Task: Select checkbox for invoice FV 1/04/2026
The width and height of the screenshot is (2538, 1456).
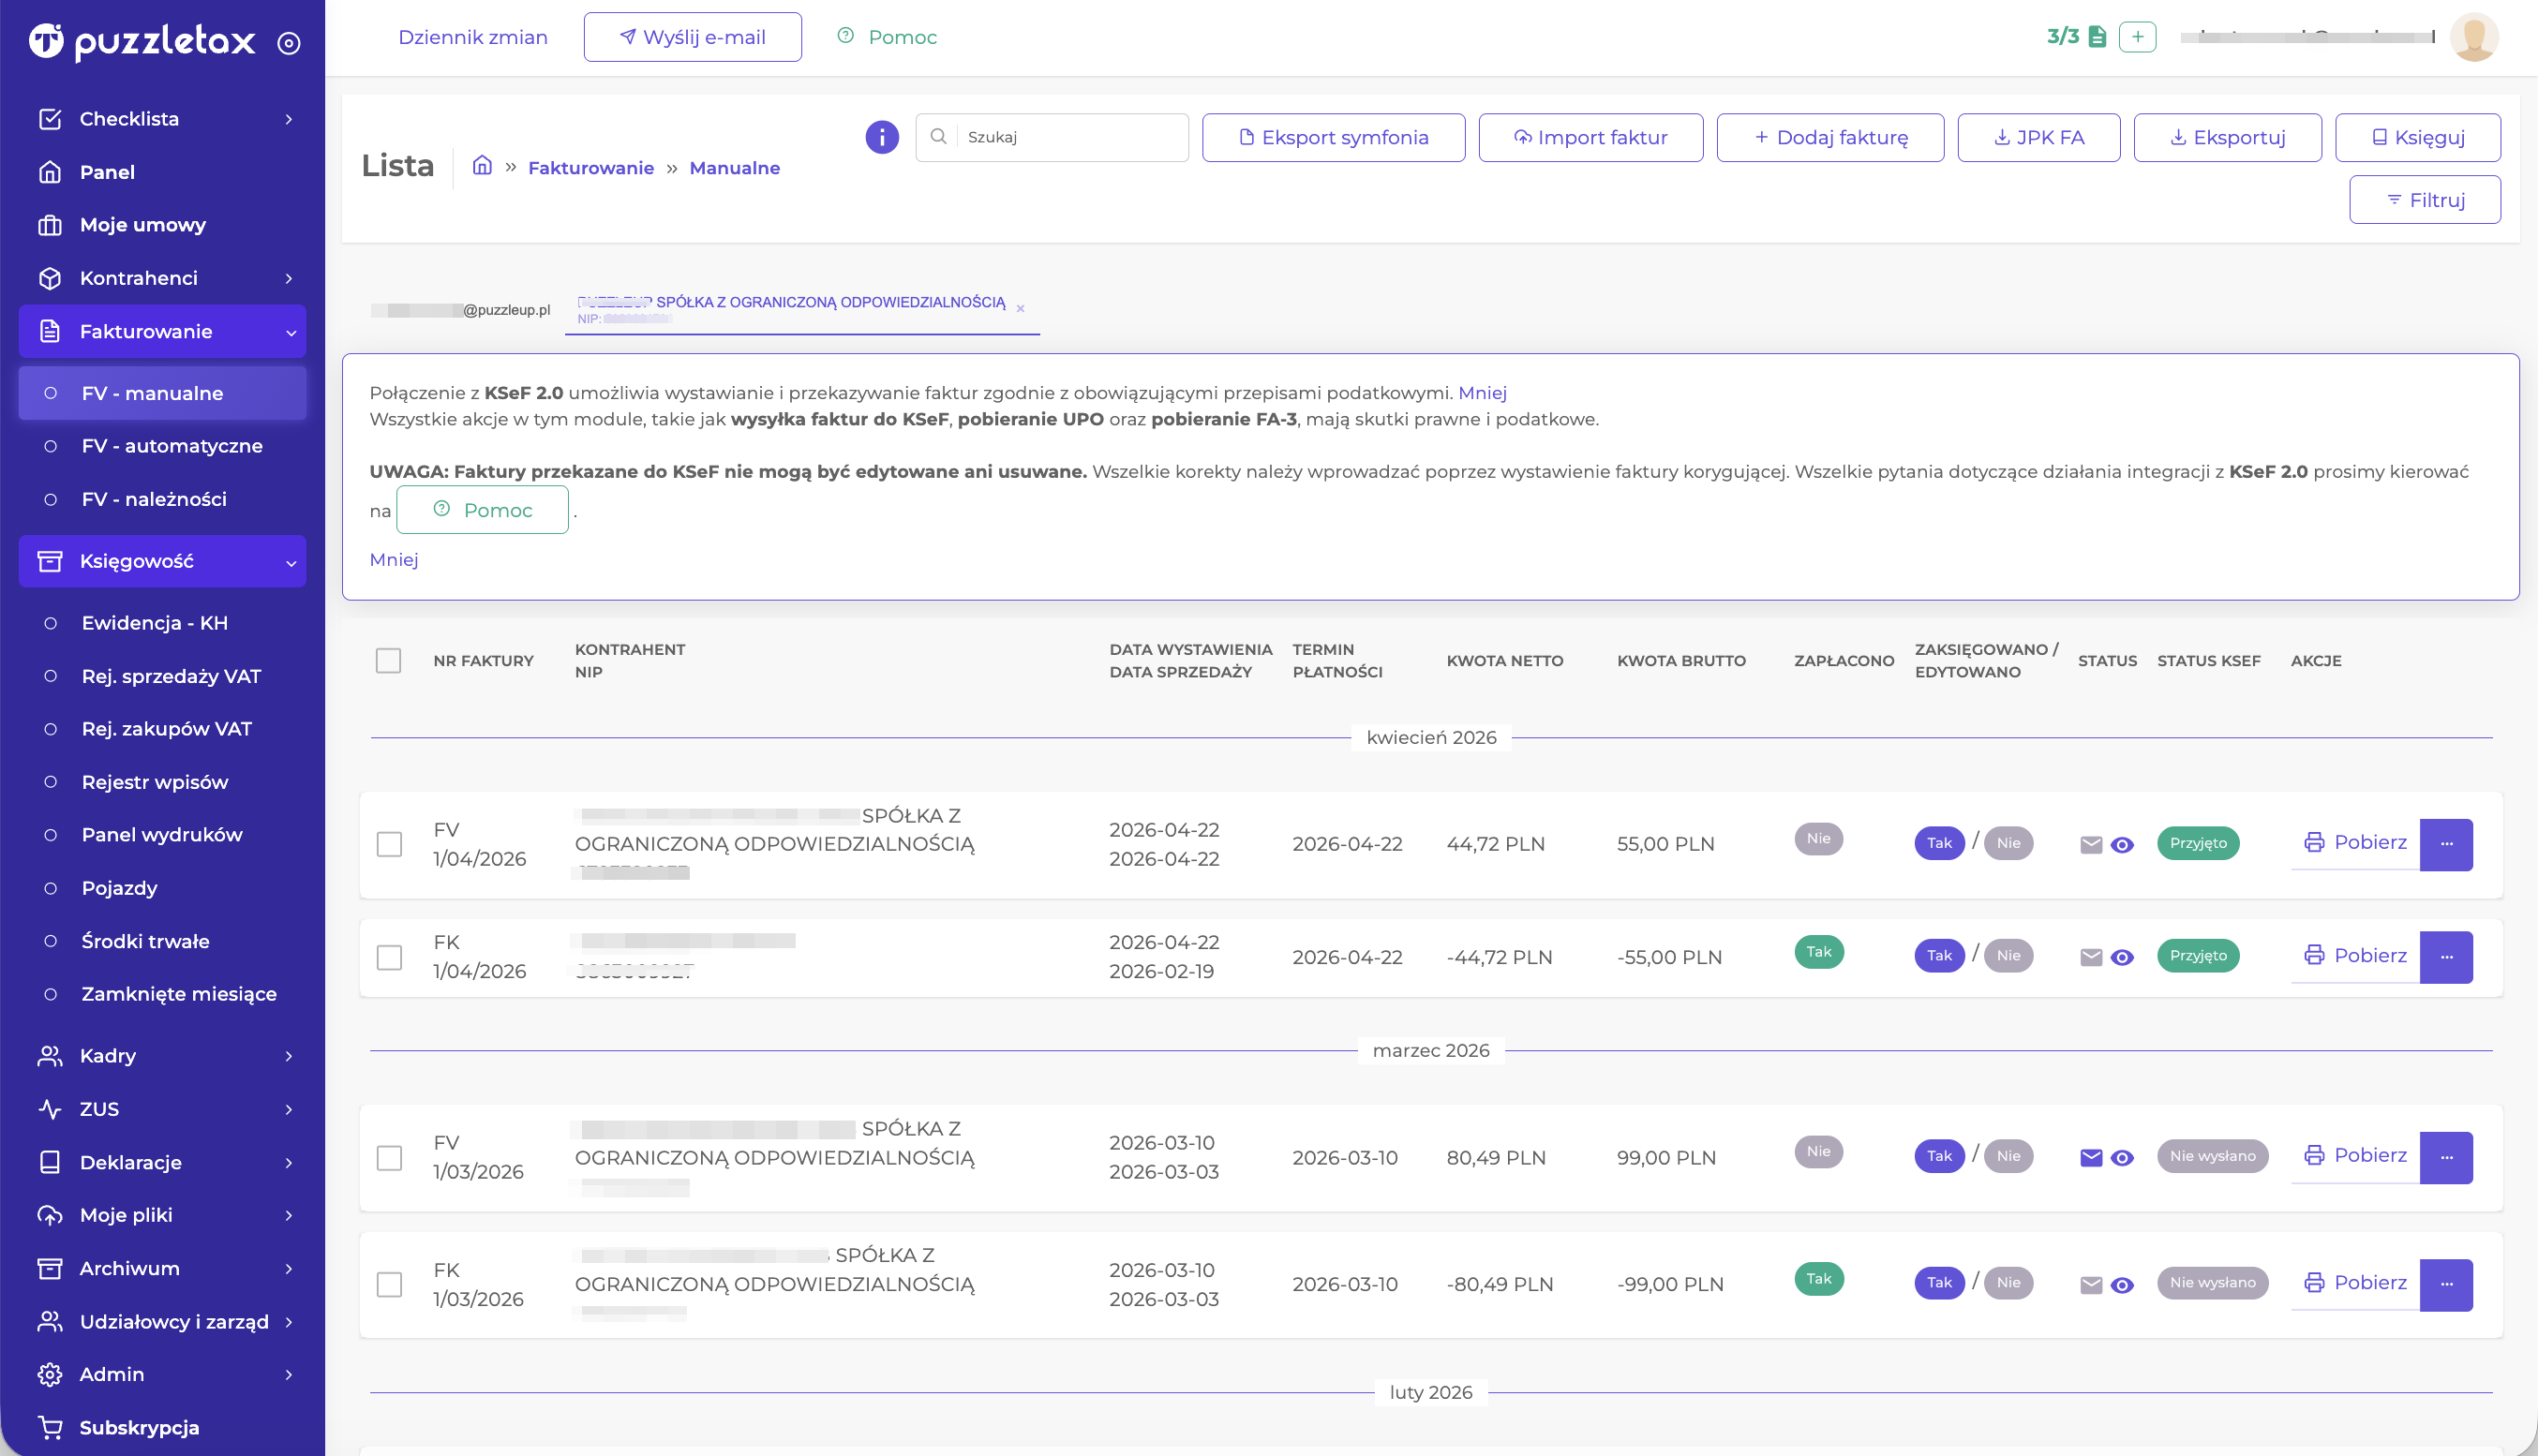Action: [x=389, y=844]
